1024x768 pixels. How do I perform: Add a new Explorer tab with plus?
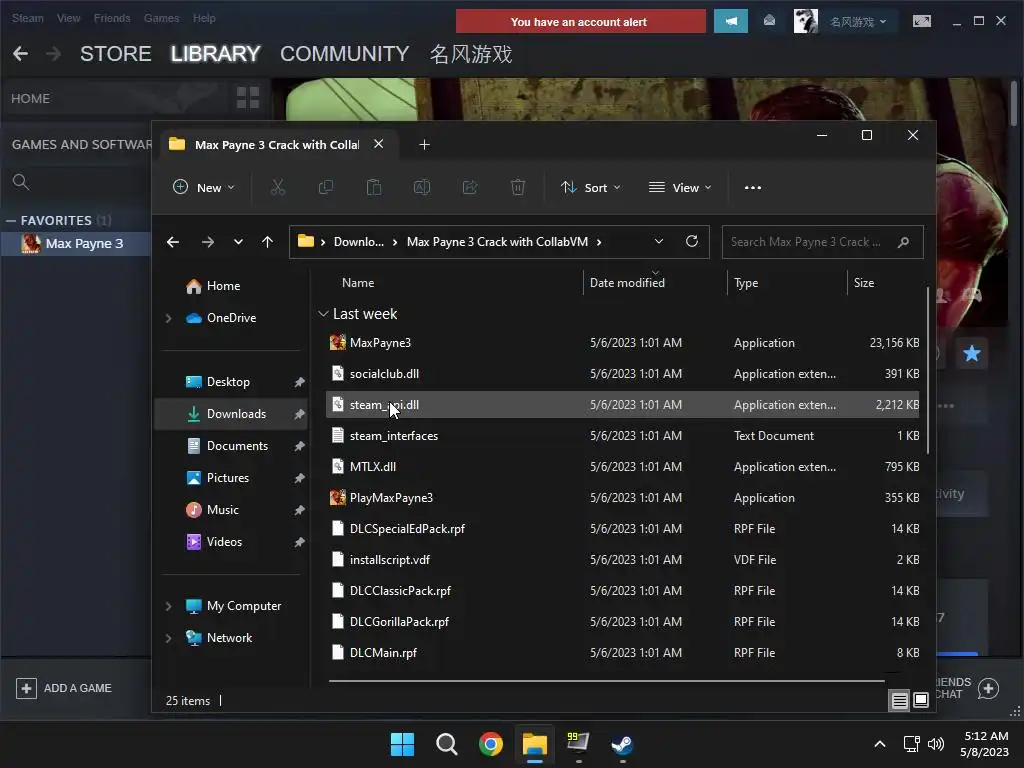click(424, 145)
